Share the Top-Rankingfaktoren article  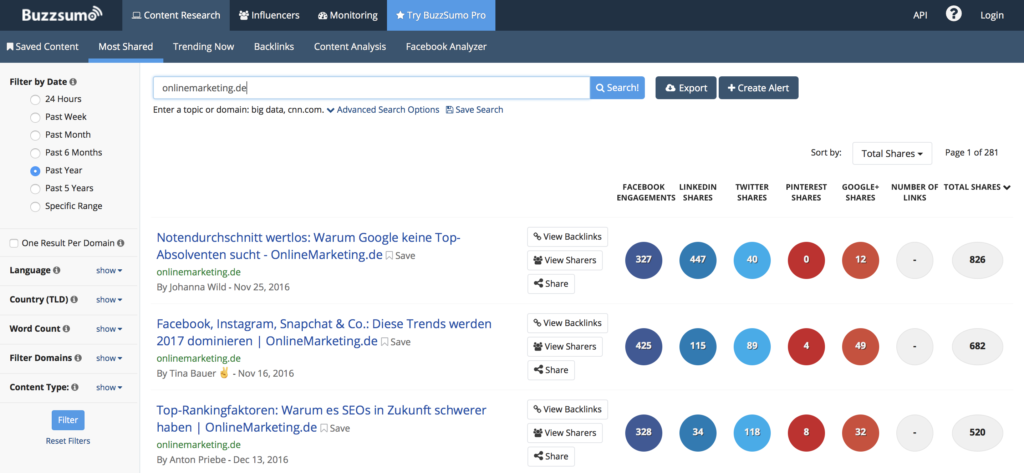(x=551, y=456)
